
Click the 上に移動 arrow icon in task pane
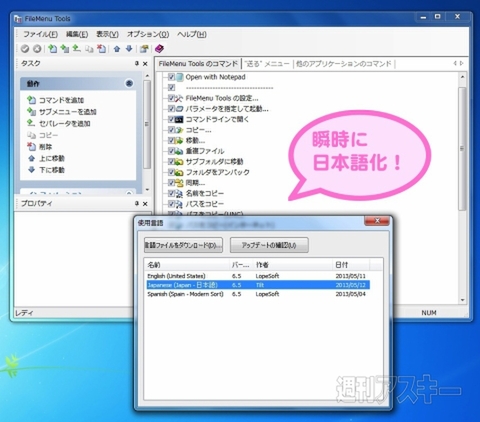pos(32,158)
